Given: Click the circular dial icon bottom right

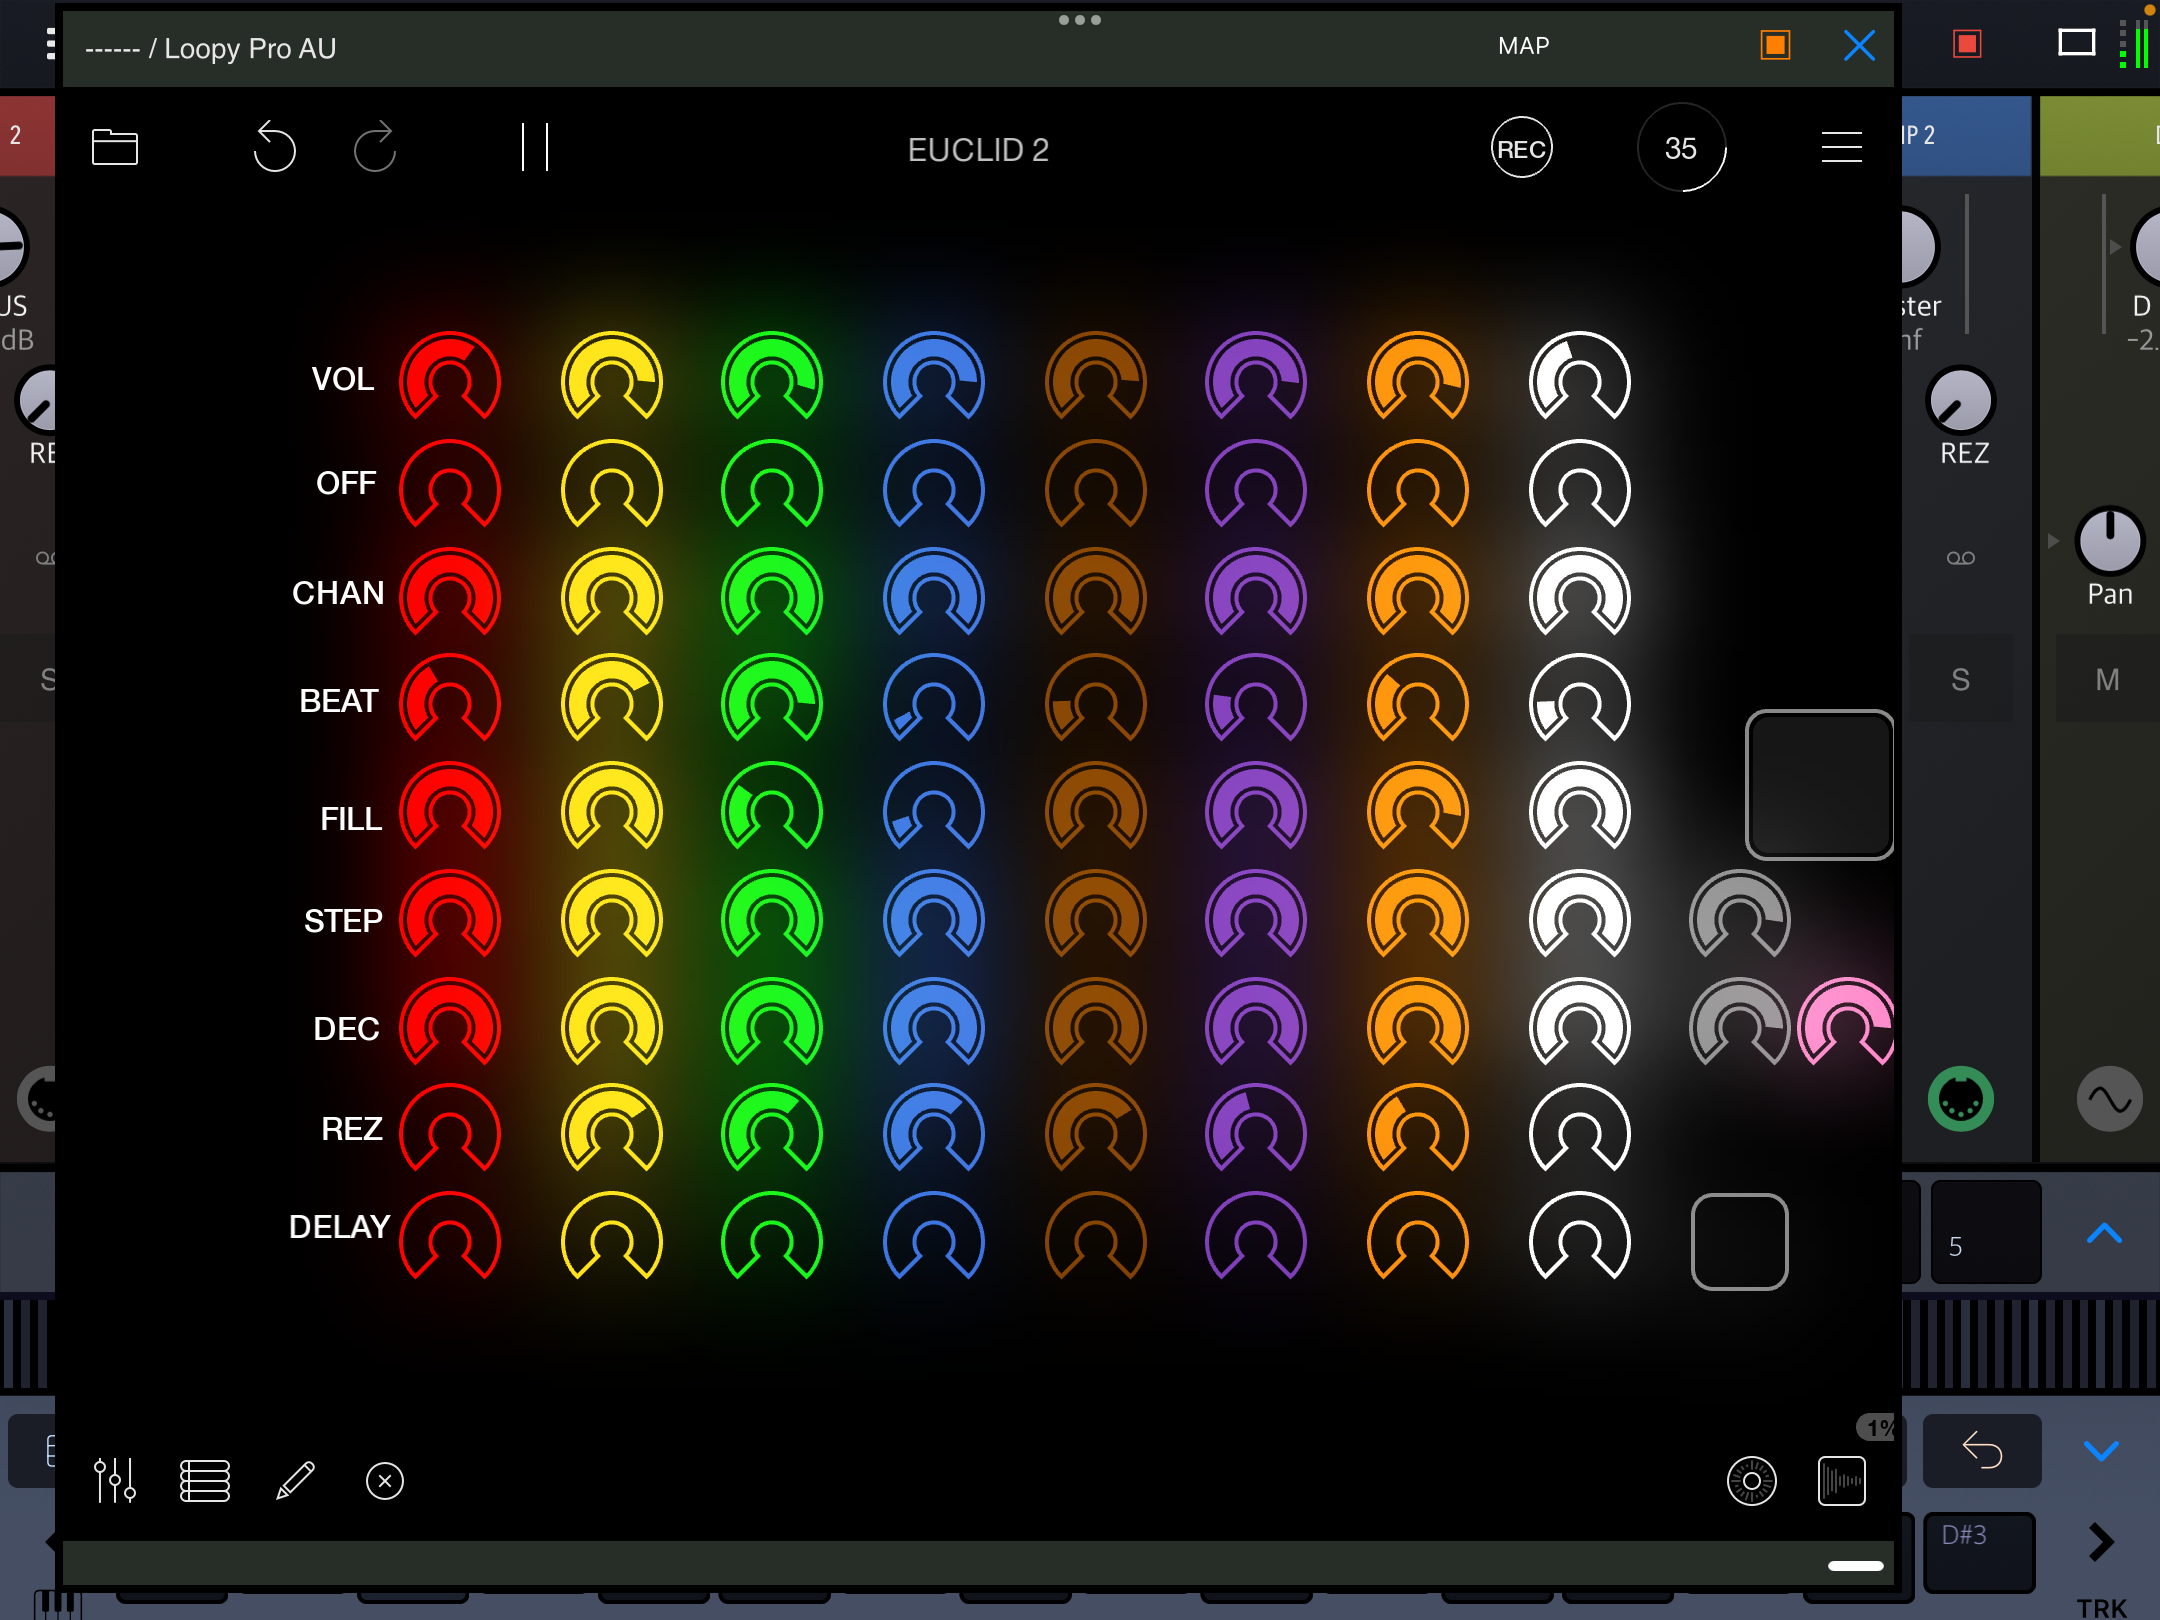Looking at the screenshot, I should 1751,1480.
